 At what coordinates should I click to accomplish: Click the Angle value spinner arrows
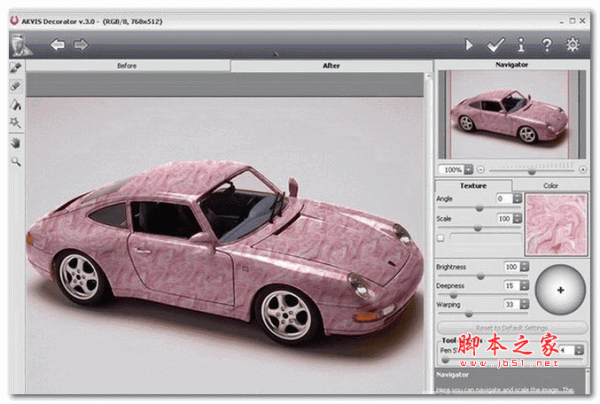point(517,199)
